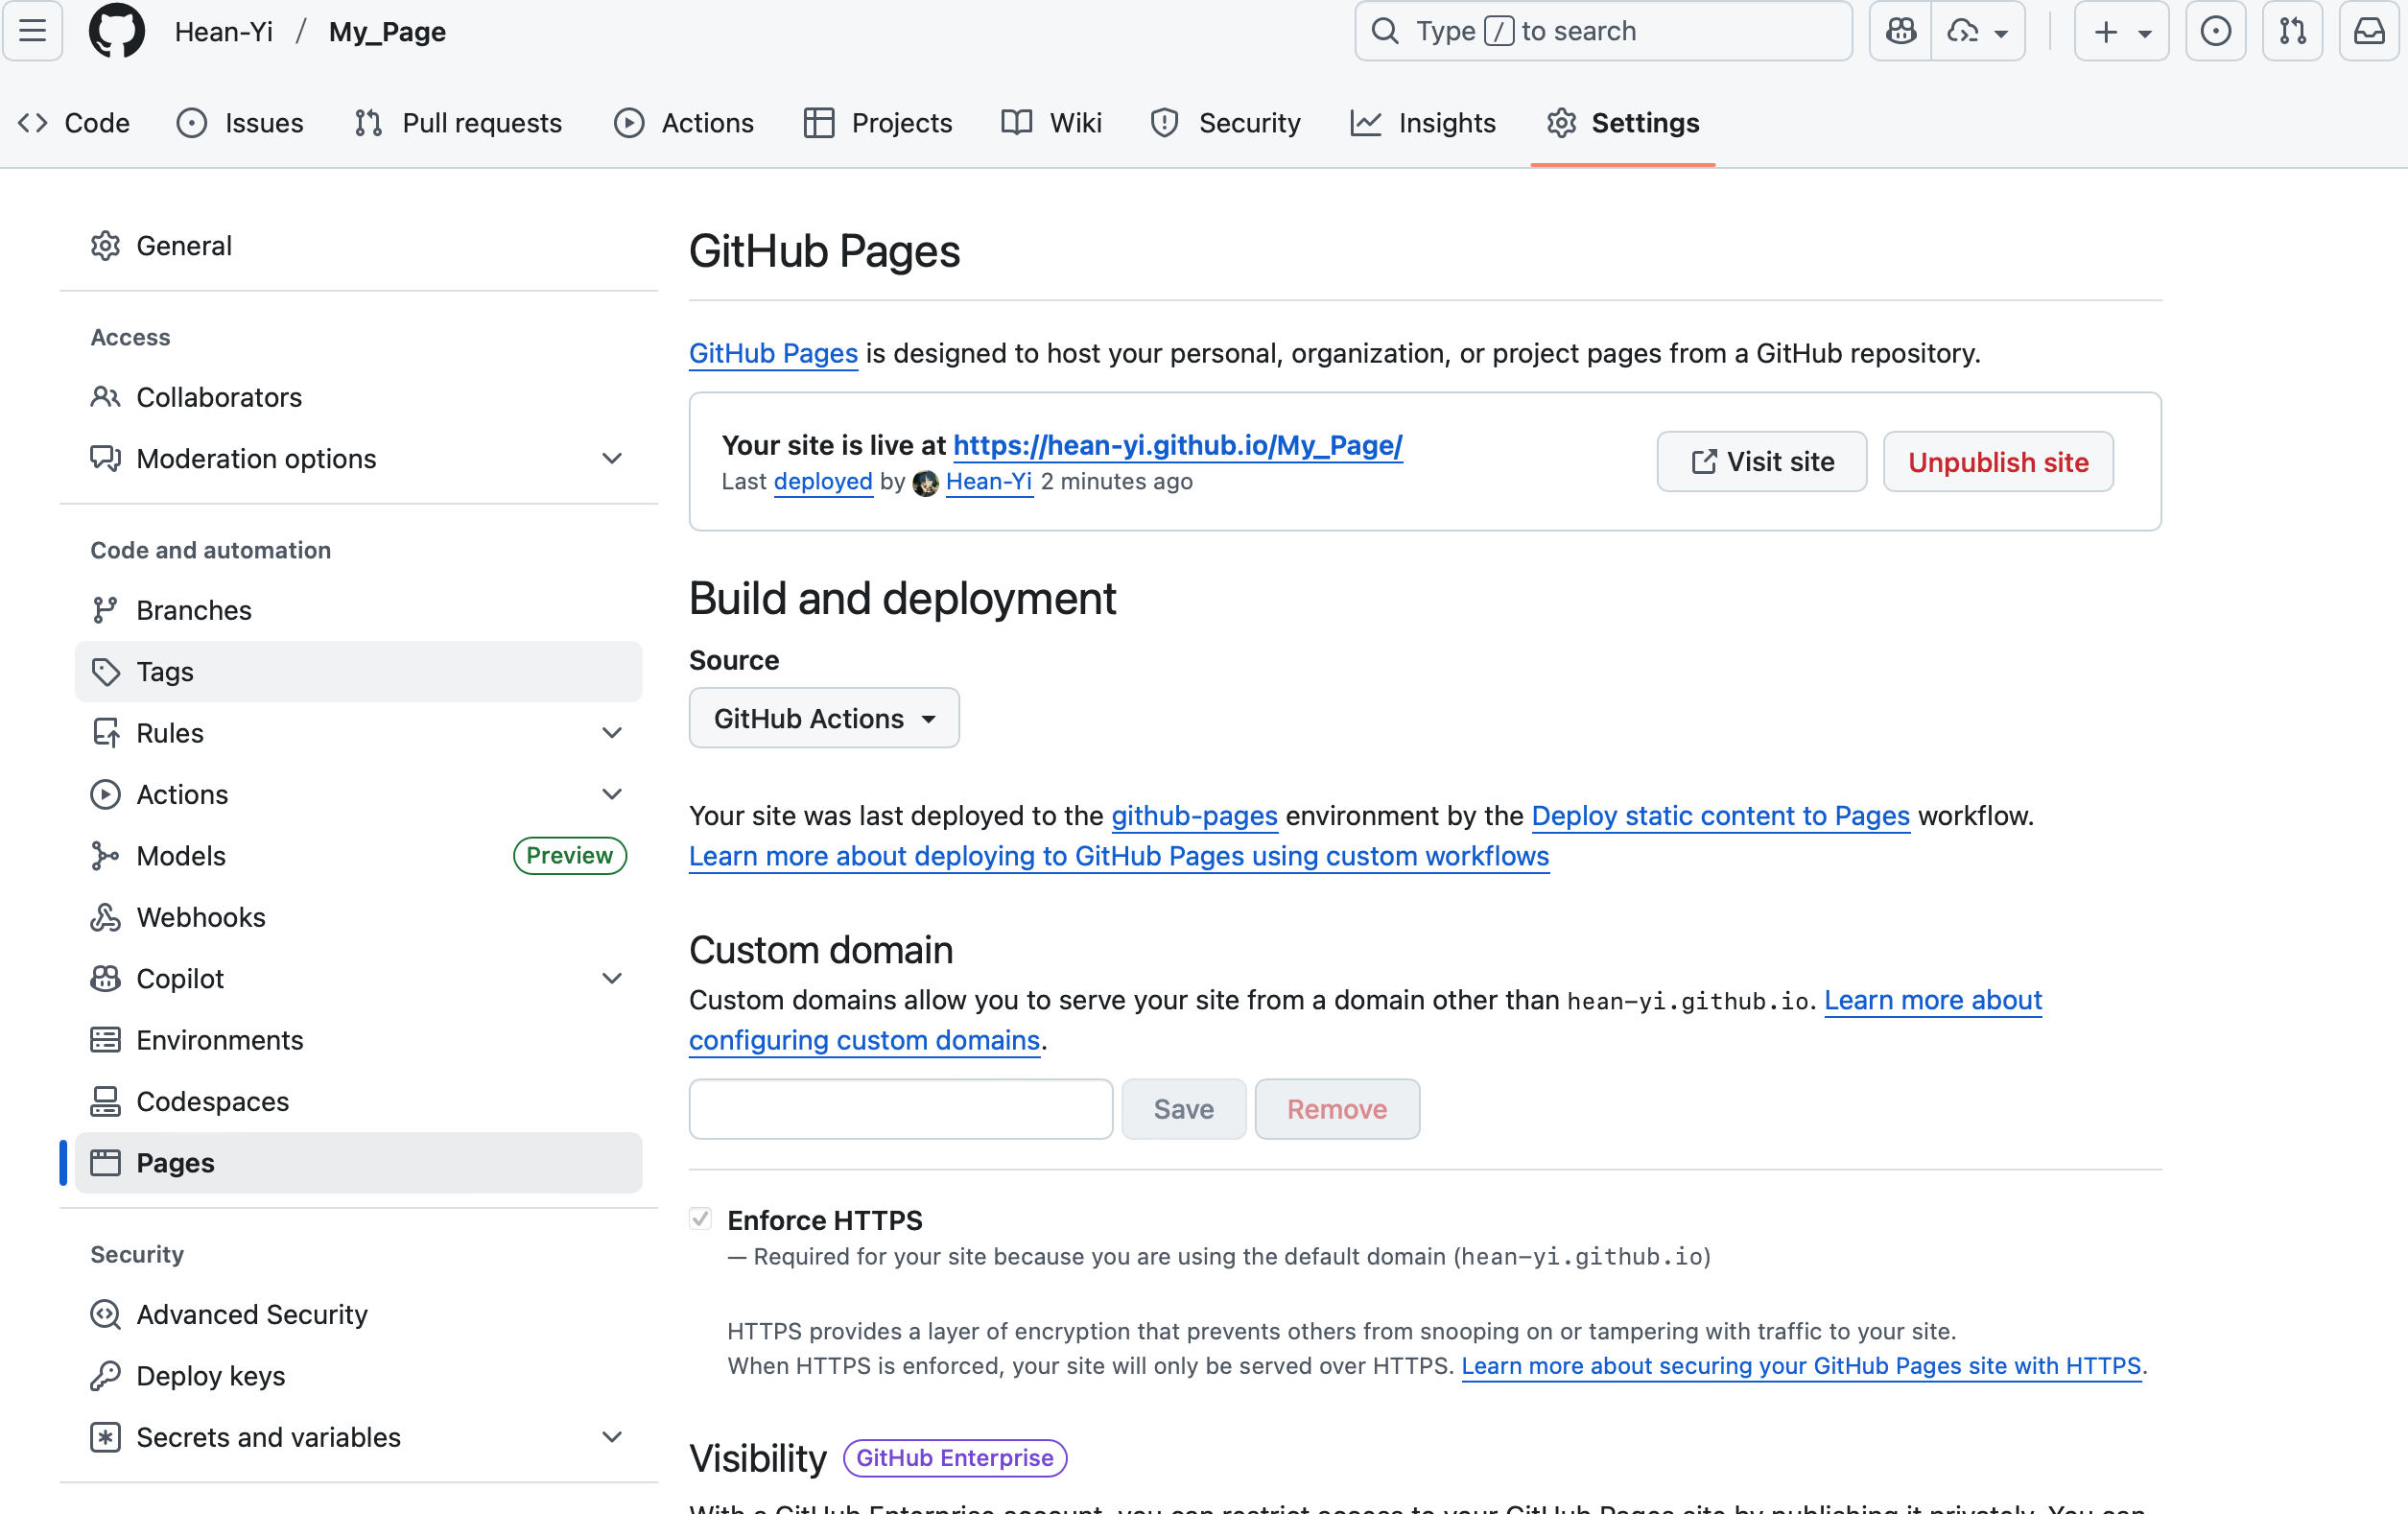Screen dimensions: 2408x1514
Task: Switch to the Actions repository tab
Action: tap(684, 123)
